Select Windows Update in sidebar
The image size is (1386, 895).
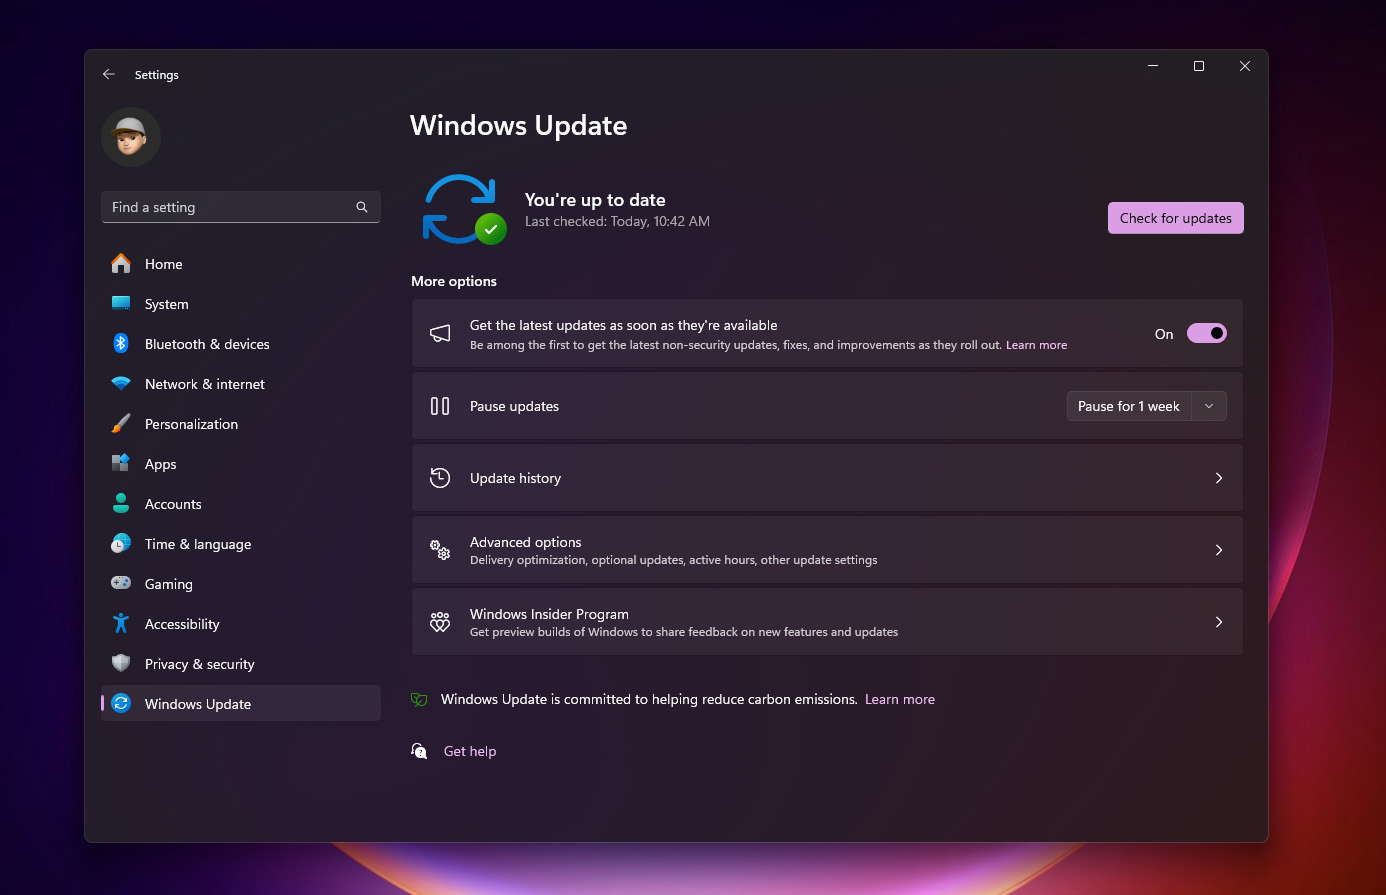[241, 704]
